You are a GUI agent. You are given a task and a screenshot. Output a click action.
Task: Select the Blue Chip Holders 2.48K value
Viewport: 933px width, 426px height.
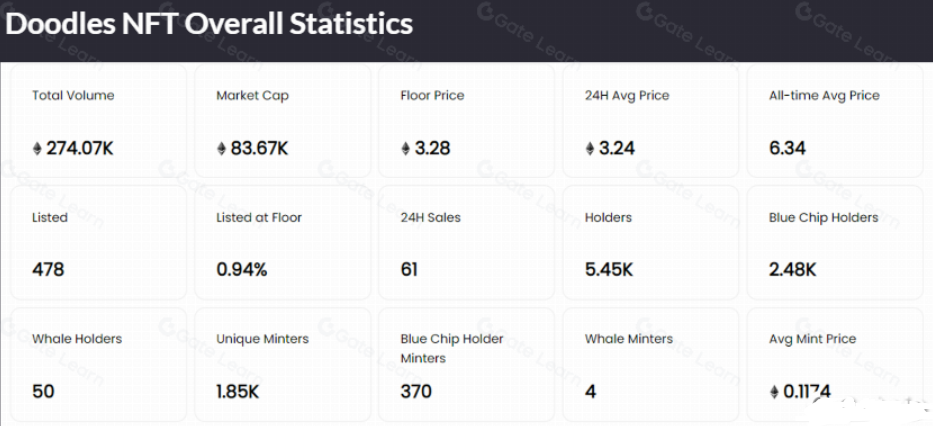pos(793,269)
